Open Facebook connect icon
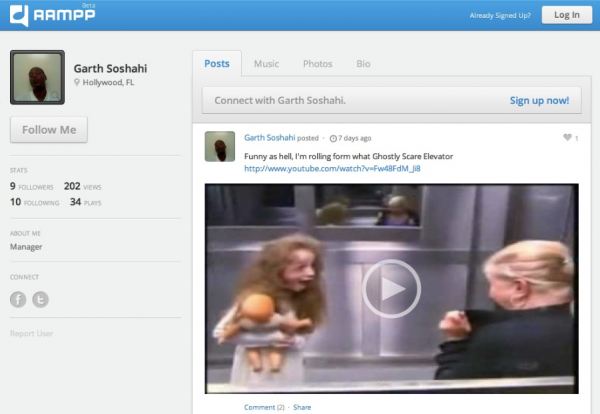The width and height of the screenshot is (600, 414). click(x=18, y=300)
